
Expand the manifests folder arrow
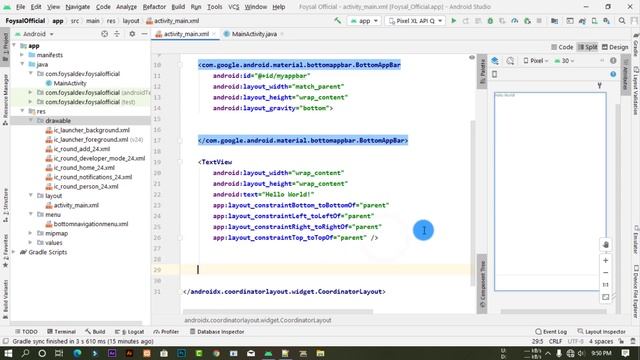click(22, 55)
